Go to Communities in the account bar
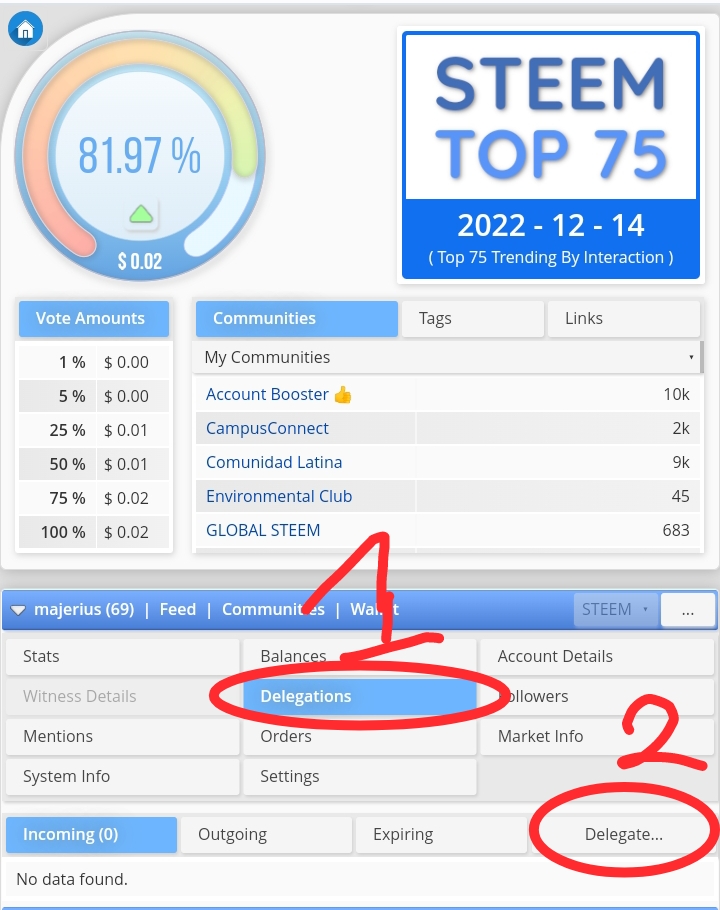The width and height of the screenshot is (720, 910). 273,609
